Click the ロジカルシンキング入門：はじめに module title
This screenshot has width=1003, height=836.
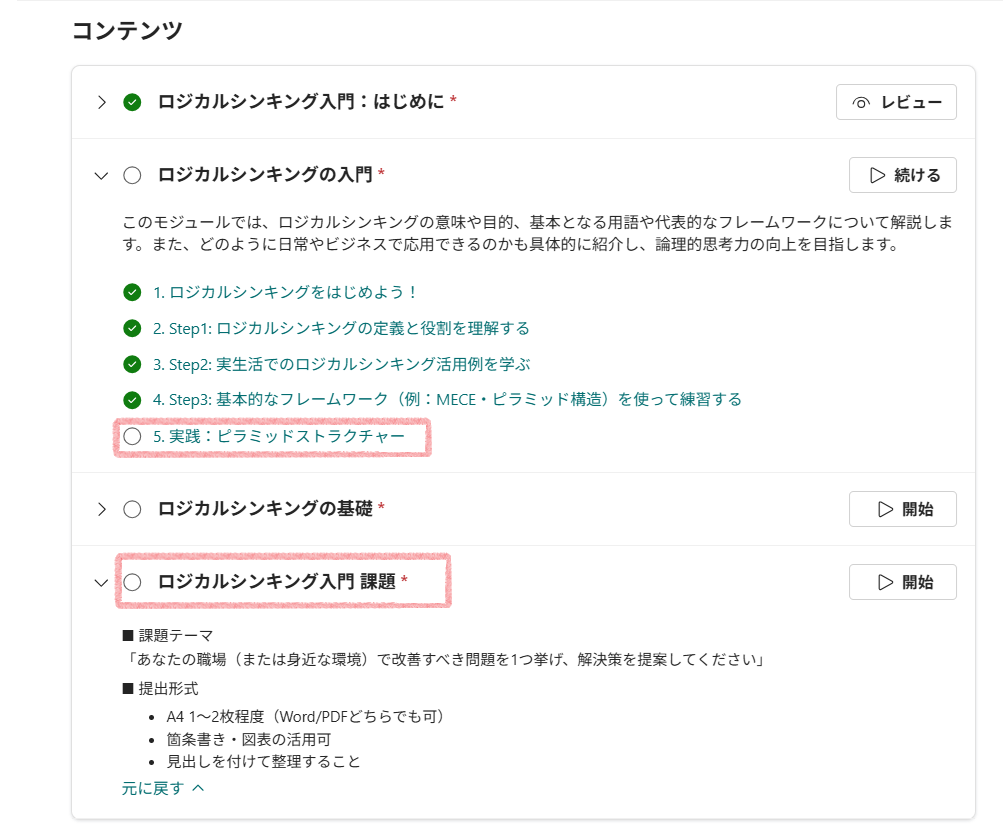click(301, 102)
